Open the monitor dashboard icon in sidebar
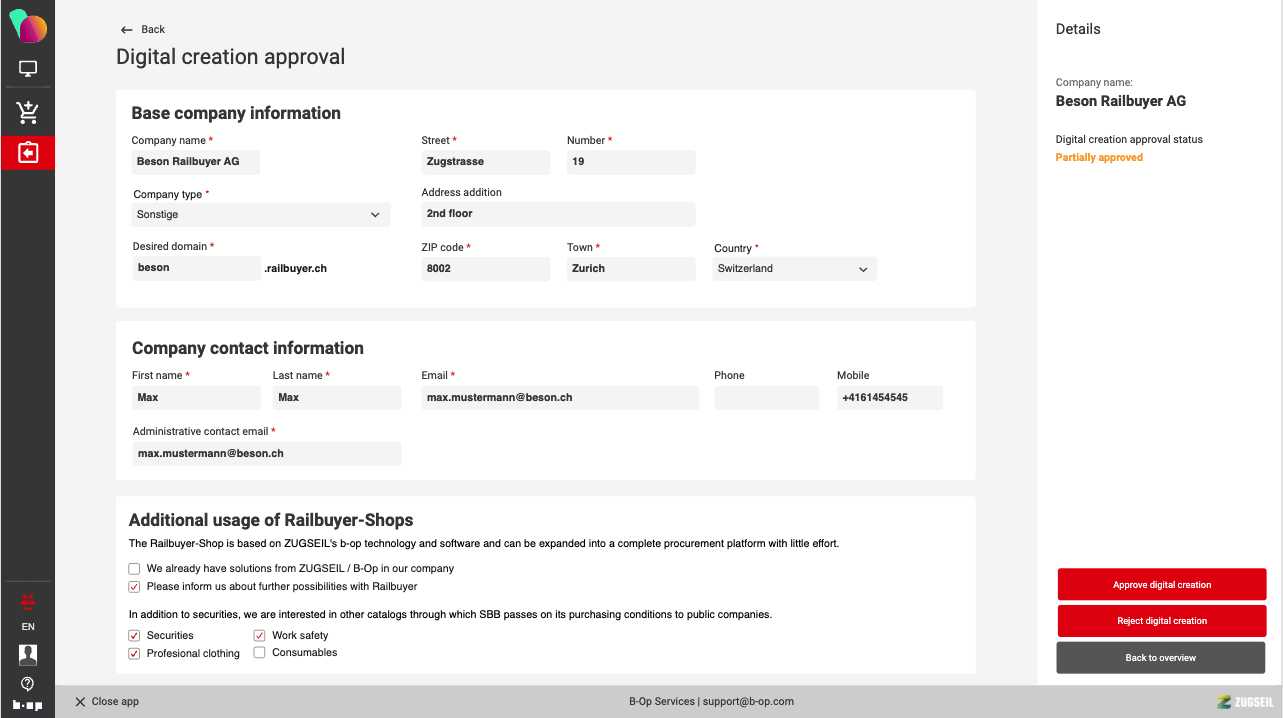1283x718 pixels. click(28, 69)
